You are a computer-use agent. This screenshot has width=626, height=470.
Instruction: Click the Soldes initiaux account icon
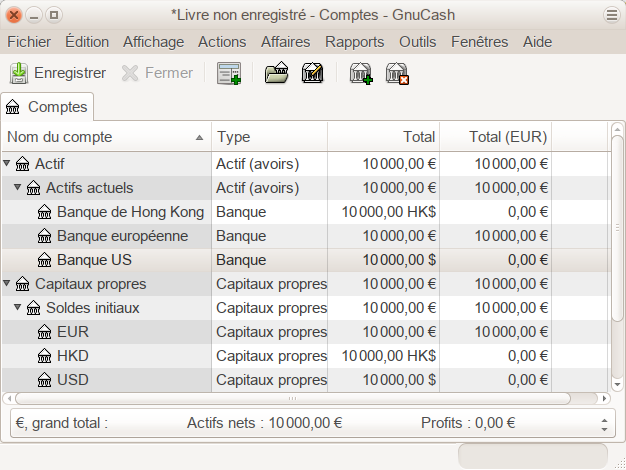point(34,308)
